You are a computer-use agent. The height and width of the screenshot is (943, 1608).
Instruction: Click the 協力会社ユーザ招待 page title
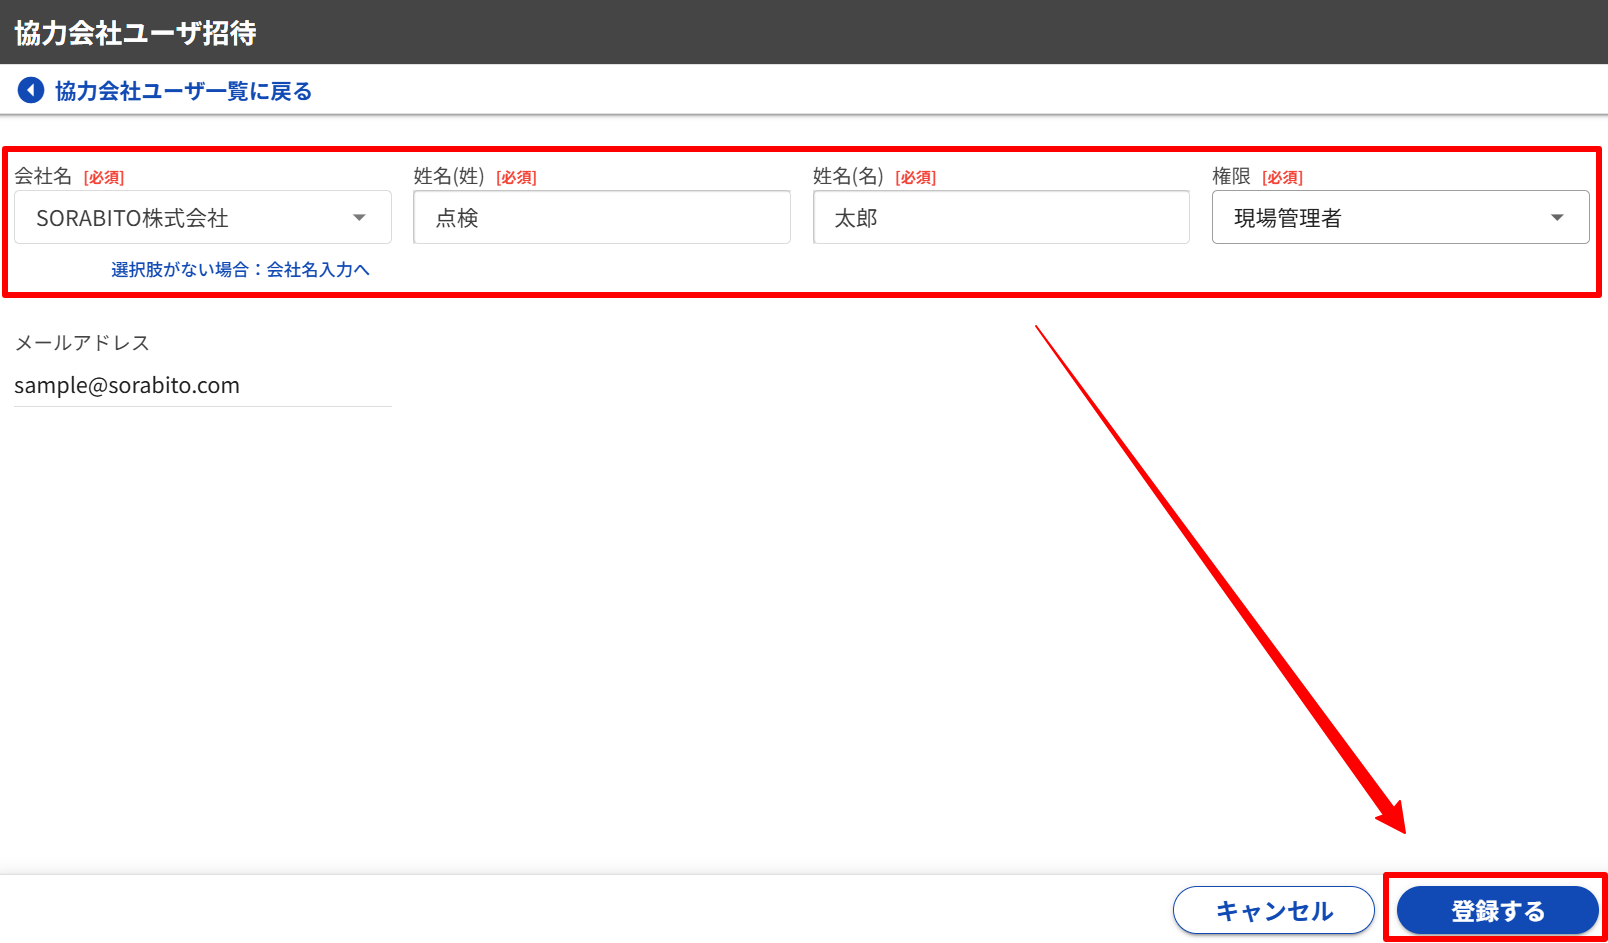[x=136, y=33]
